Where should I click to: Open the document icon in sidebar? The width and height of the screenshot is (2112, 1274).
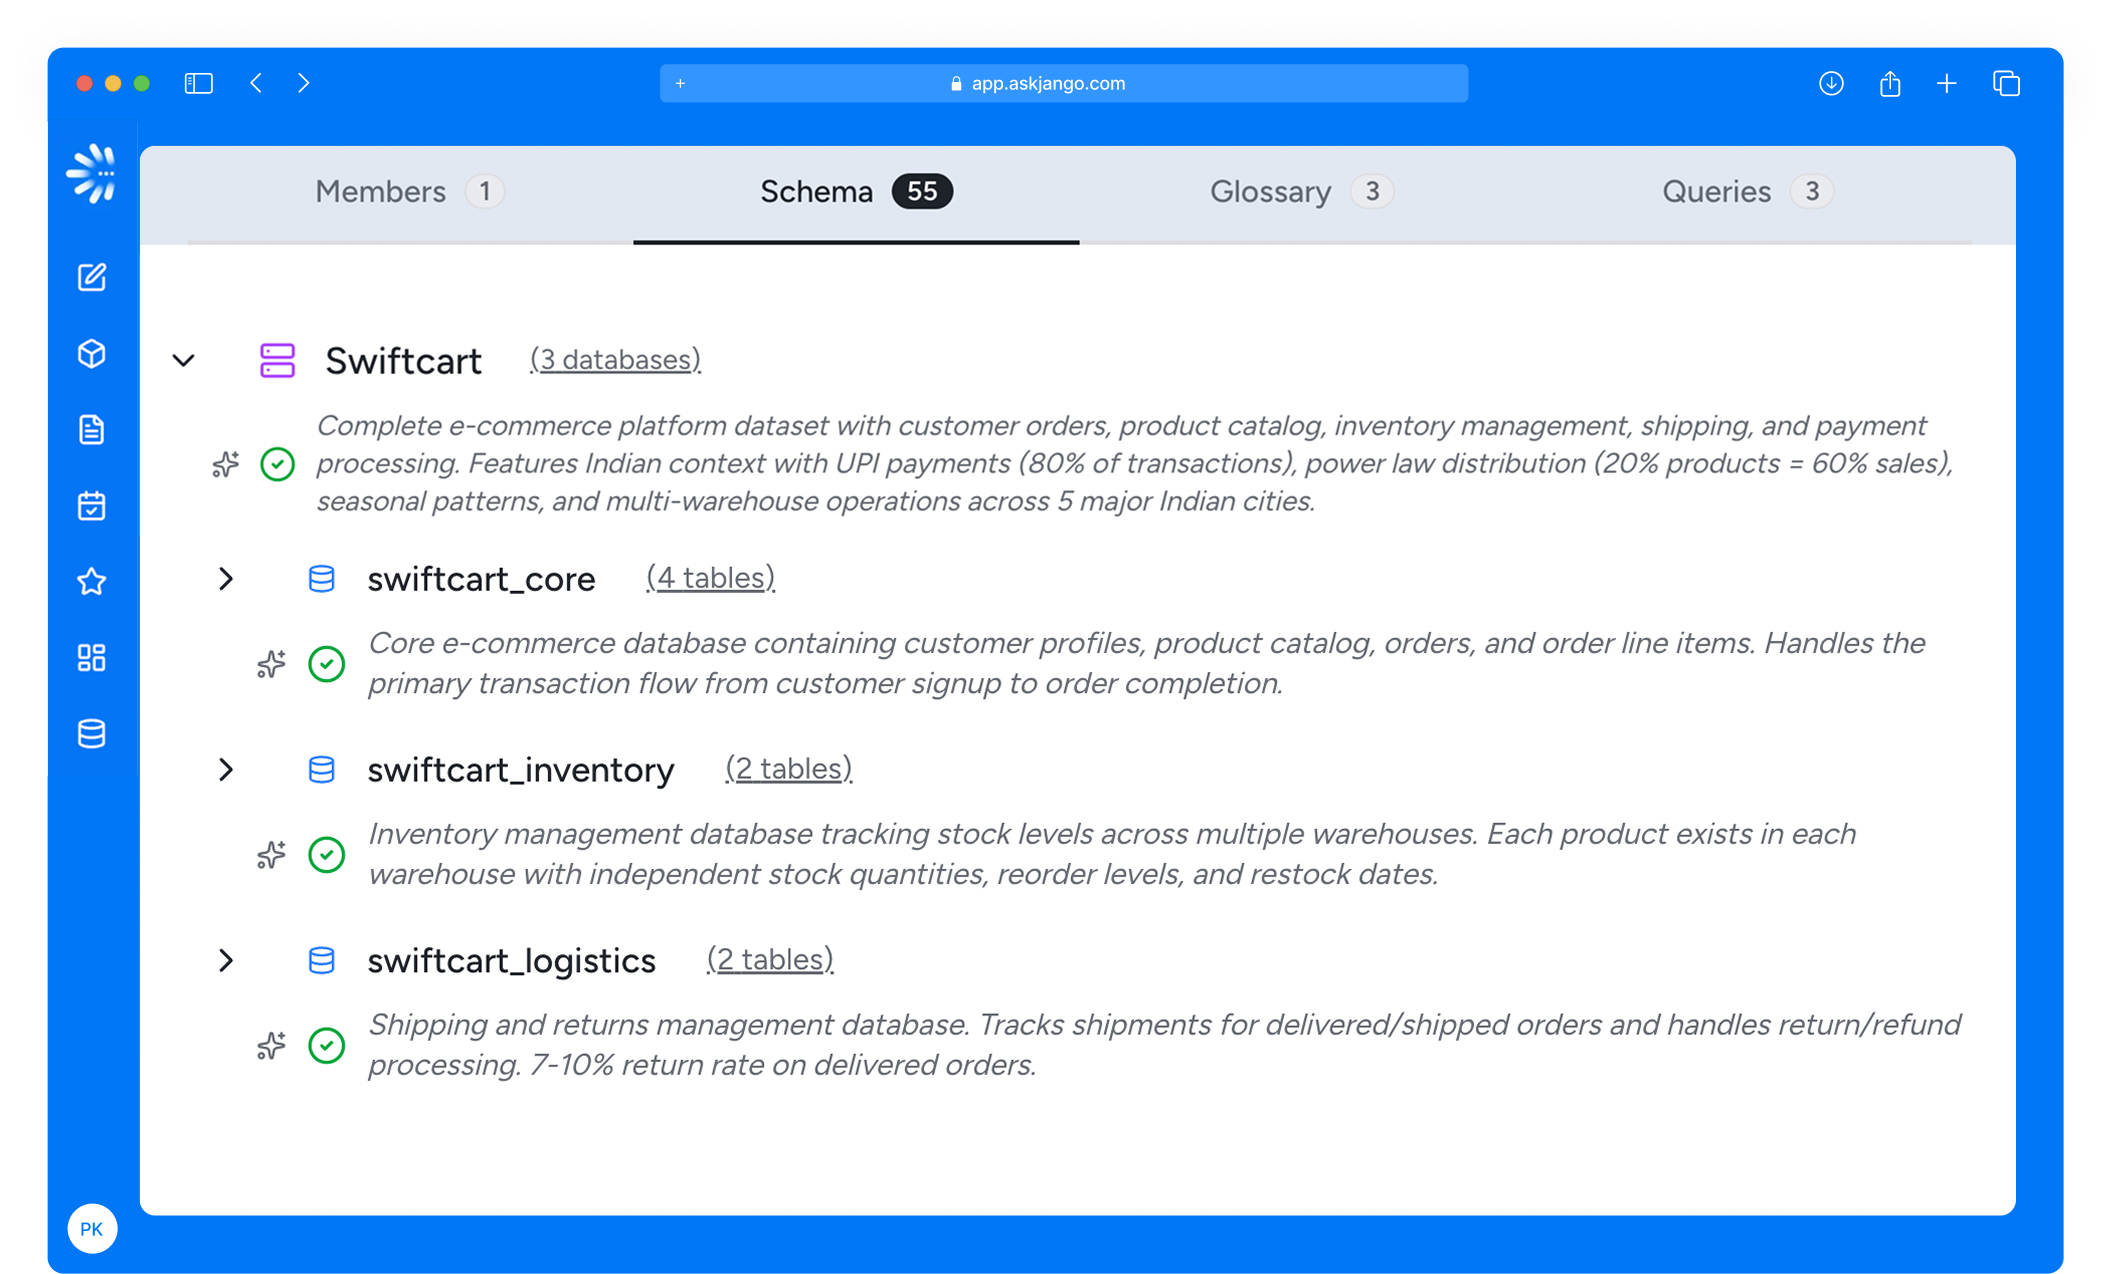(x=92, y=430)
